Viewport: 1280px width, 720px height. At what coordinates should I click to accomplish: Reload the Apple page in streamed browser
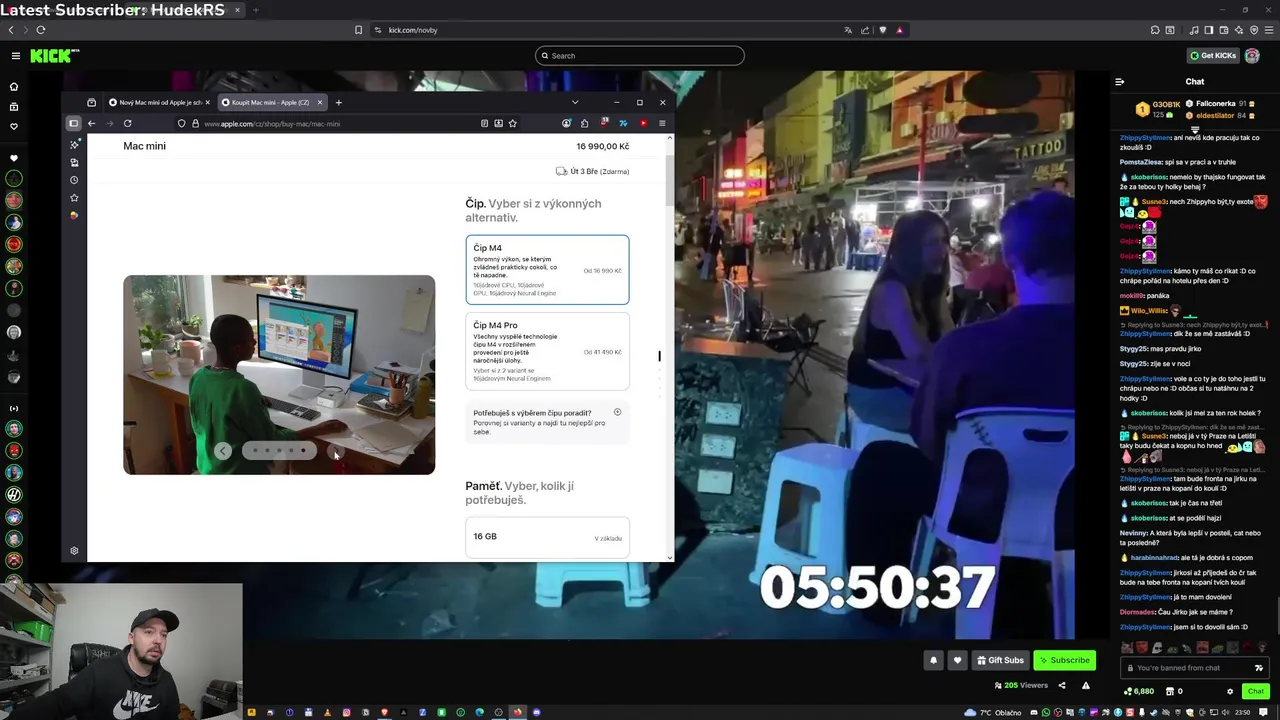tap(128, 124)
